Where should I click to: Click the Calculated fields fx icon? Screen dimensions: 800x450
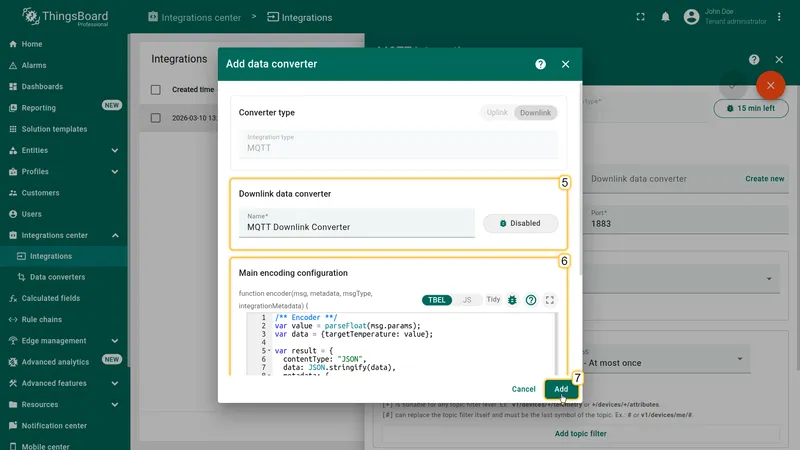(13, 298)
